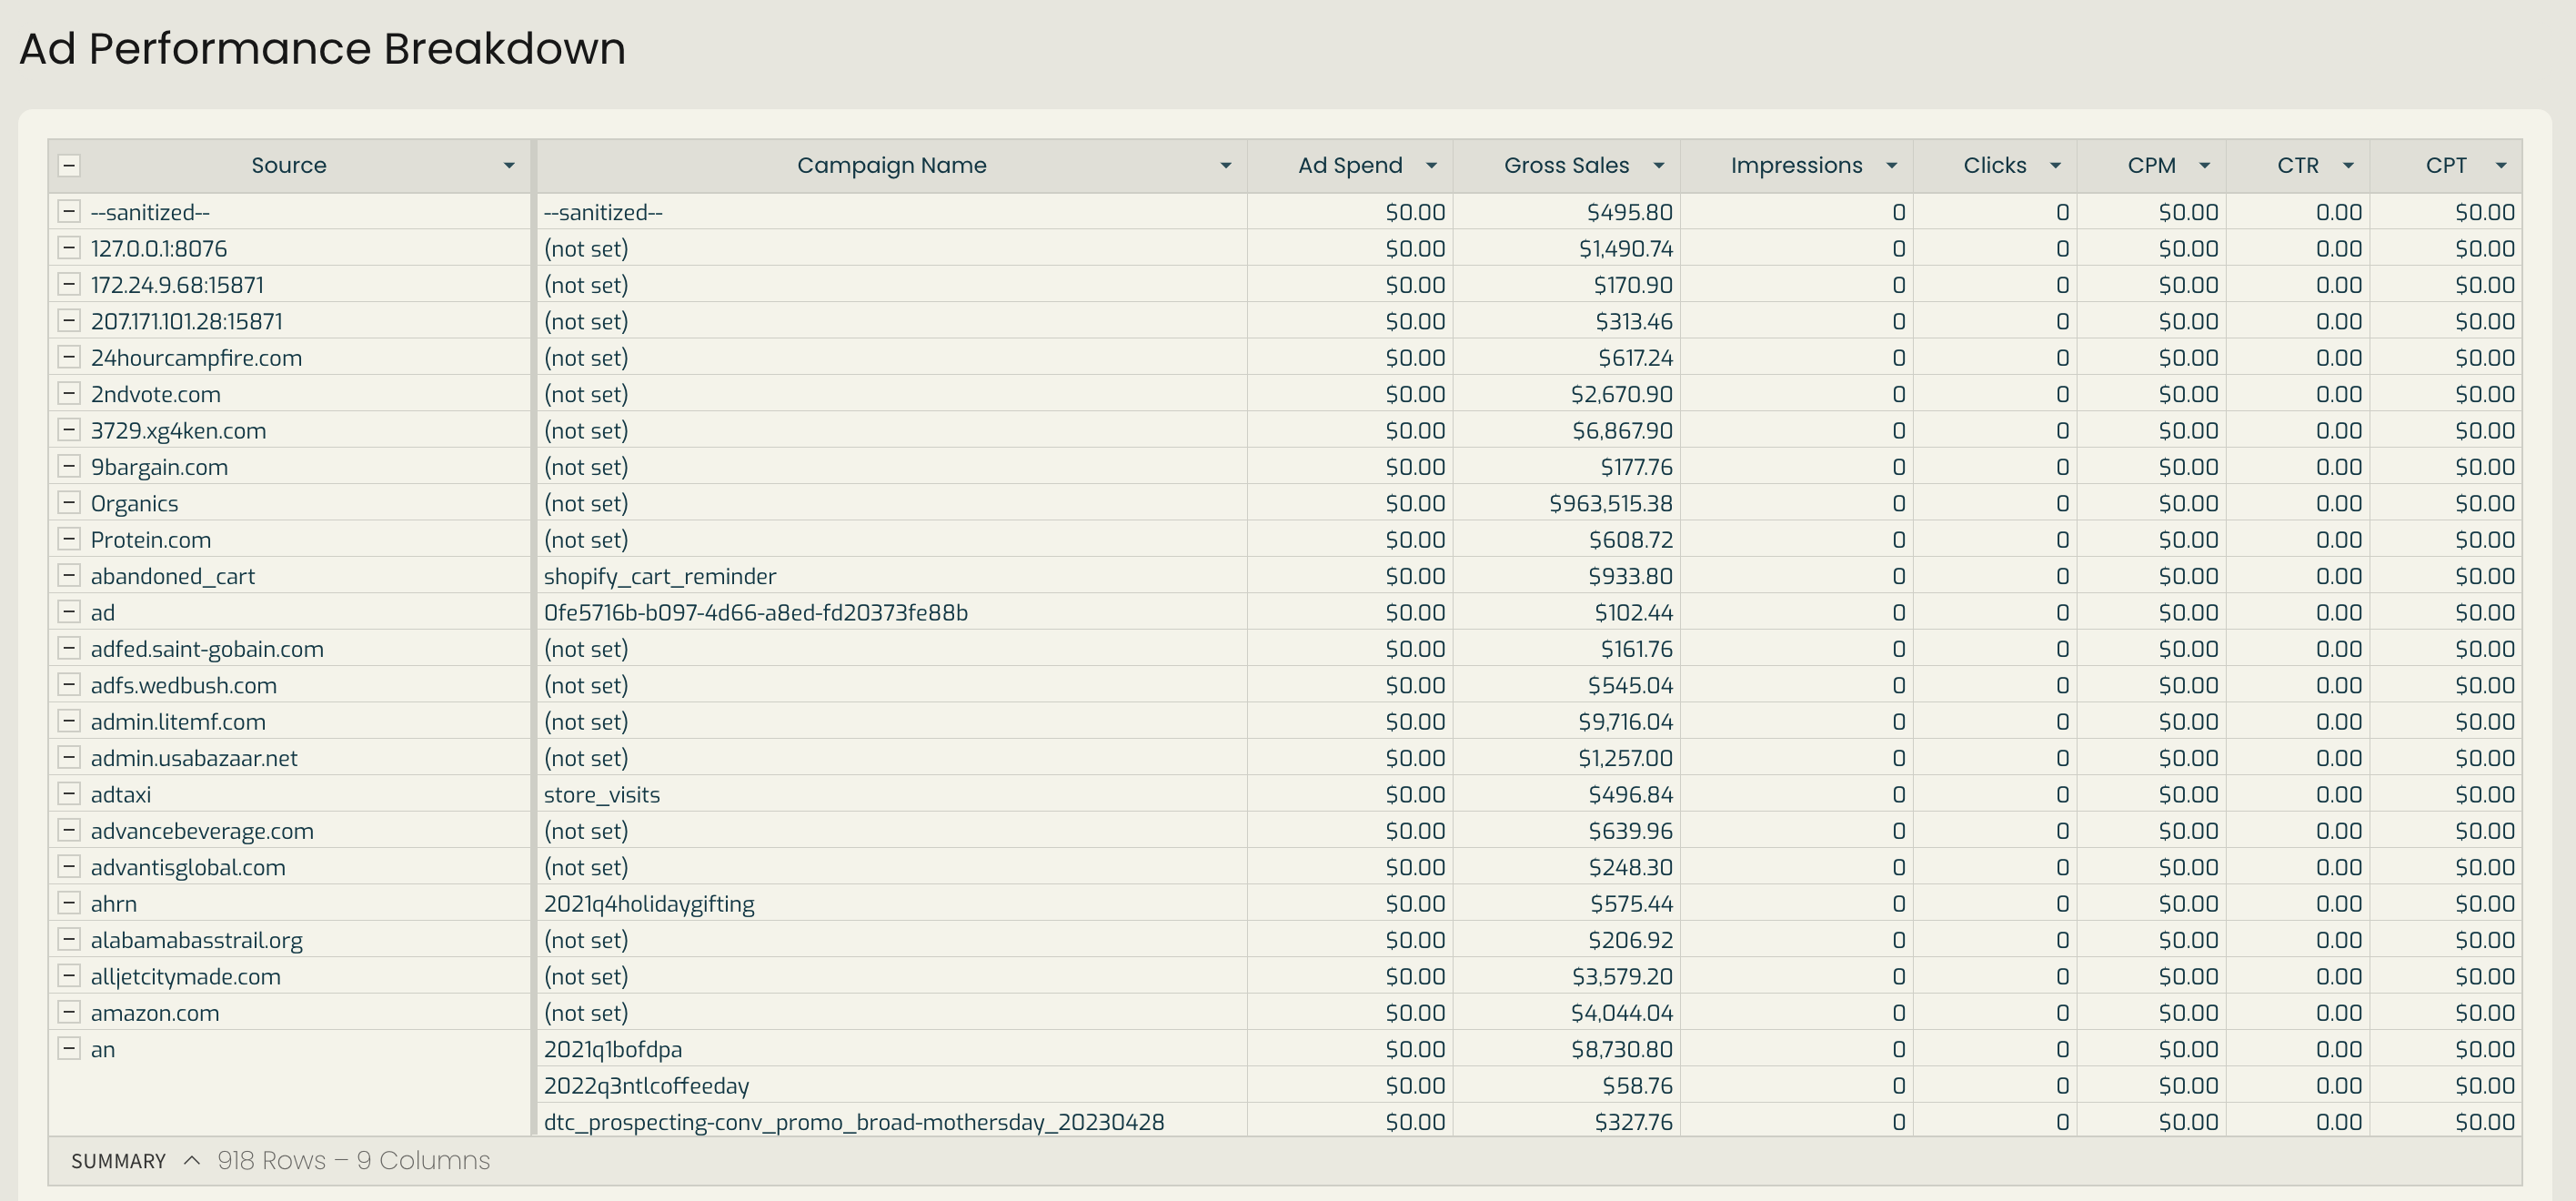
Task: Select the store_visits campaign cell
Action: click(x=891, y=794)
